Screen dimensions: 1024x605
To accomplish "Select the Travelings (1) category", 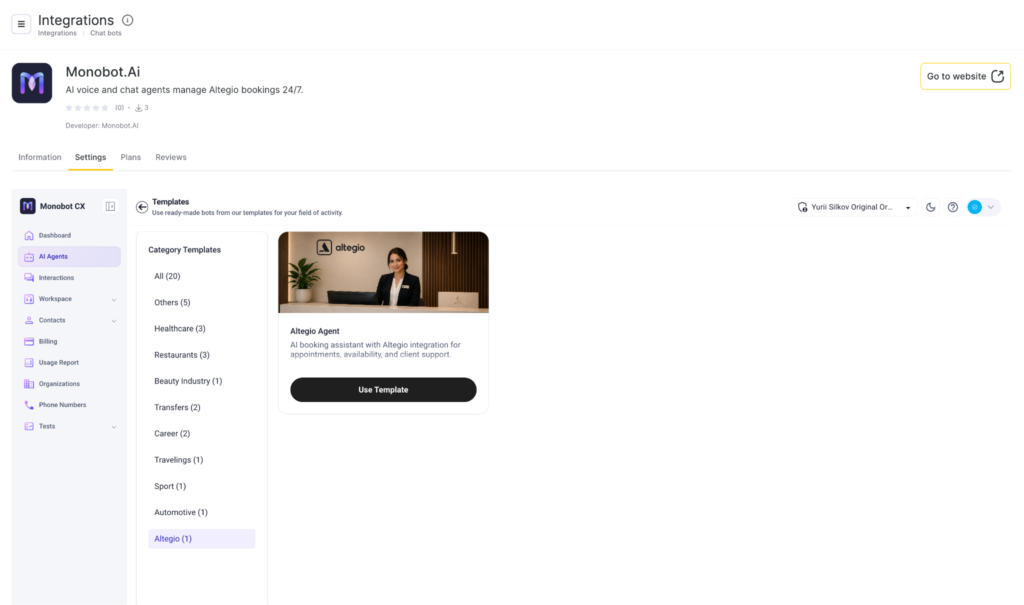I will point(201,460).
